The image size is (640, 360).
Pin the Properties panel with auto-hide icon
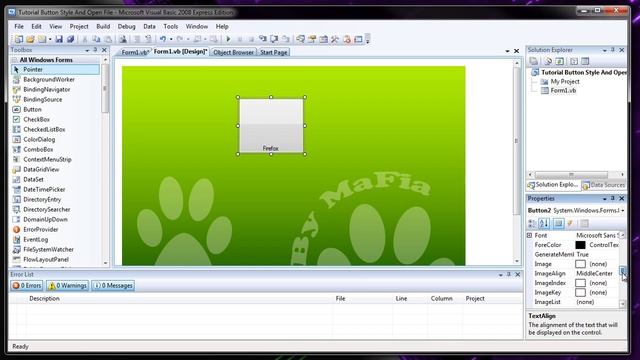coord(613,198)
